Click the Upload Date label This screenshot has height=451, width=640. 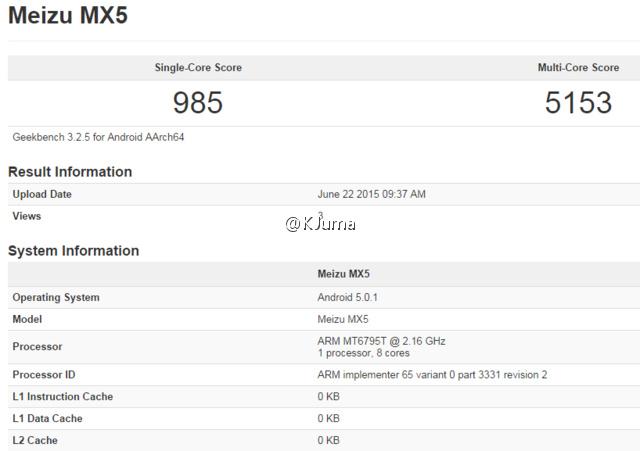pyautogui.click(x=42, y=194)
